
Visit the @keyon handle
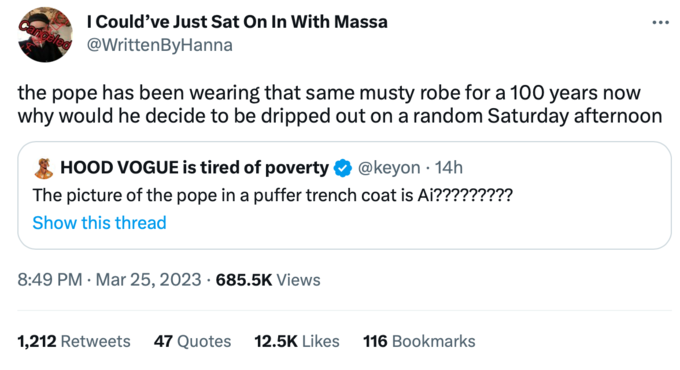click(389, 168)
